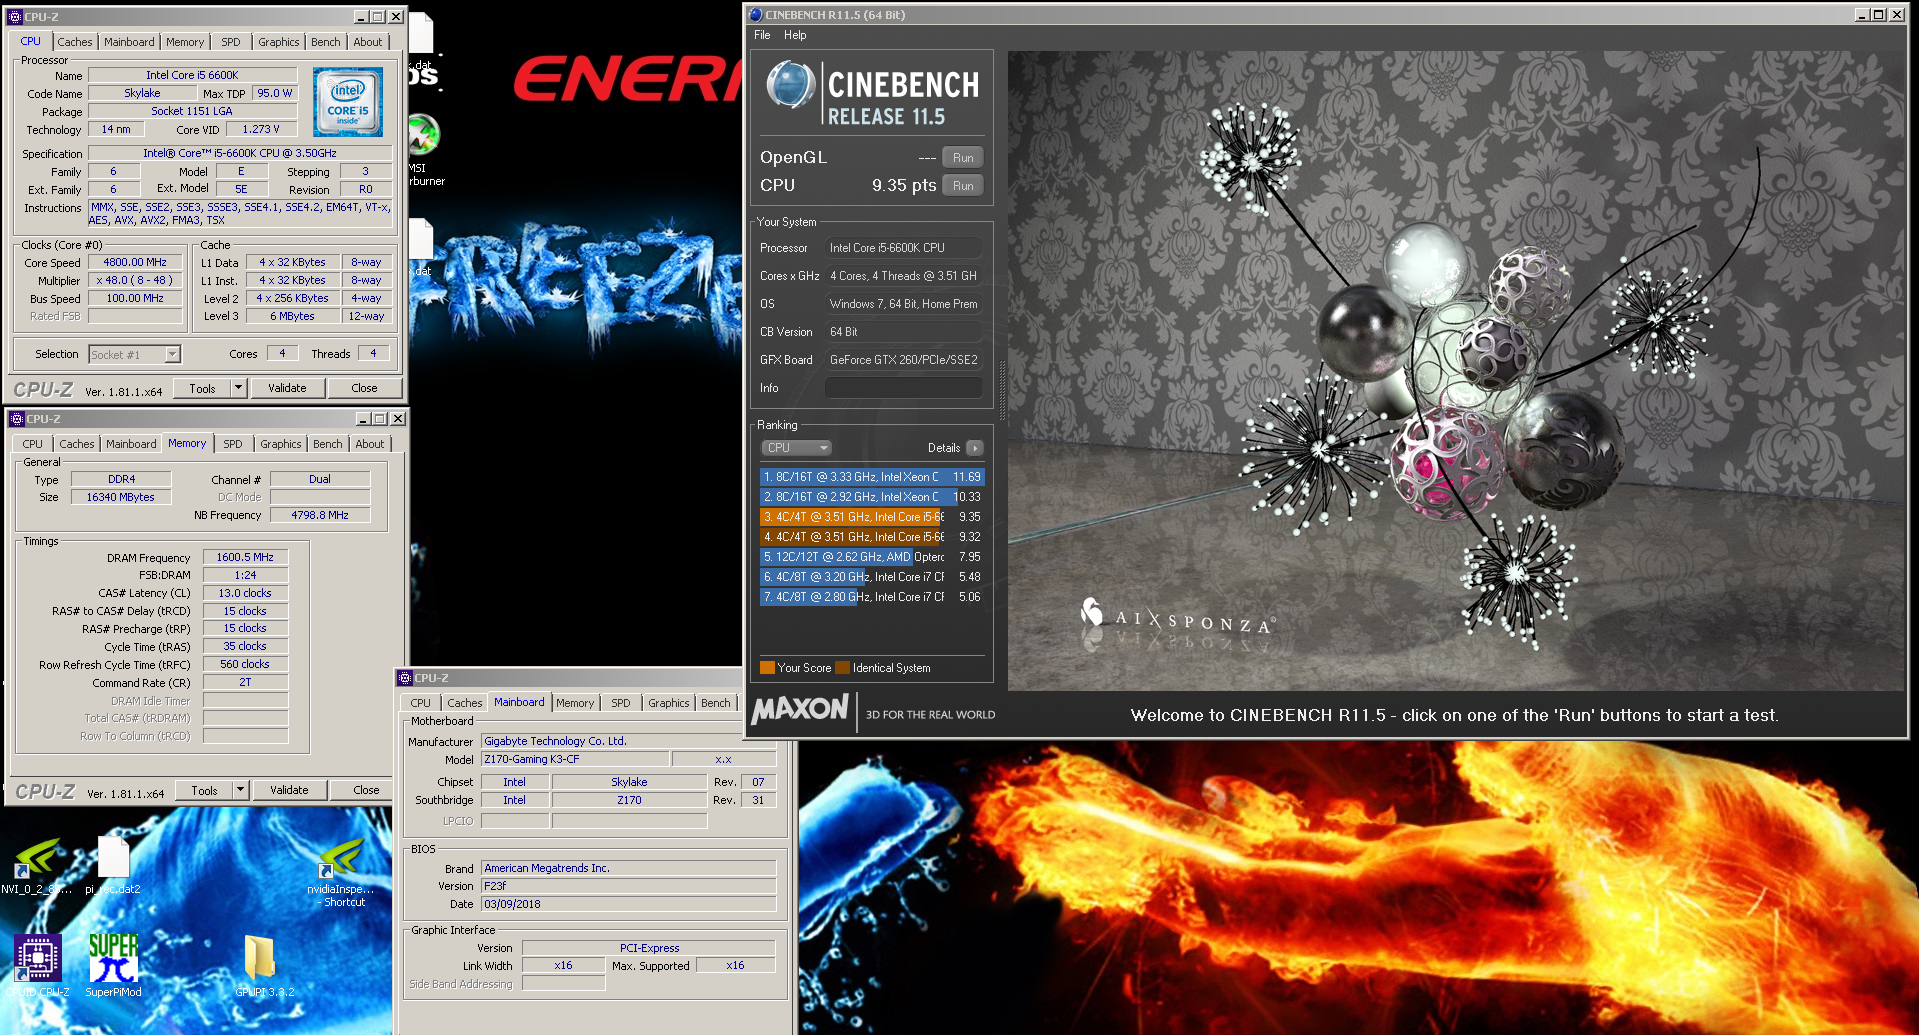Click the DRAM Frequency 1600.5 MHz value

pos(245,557)
